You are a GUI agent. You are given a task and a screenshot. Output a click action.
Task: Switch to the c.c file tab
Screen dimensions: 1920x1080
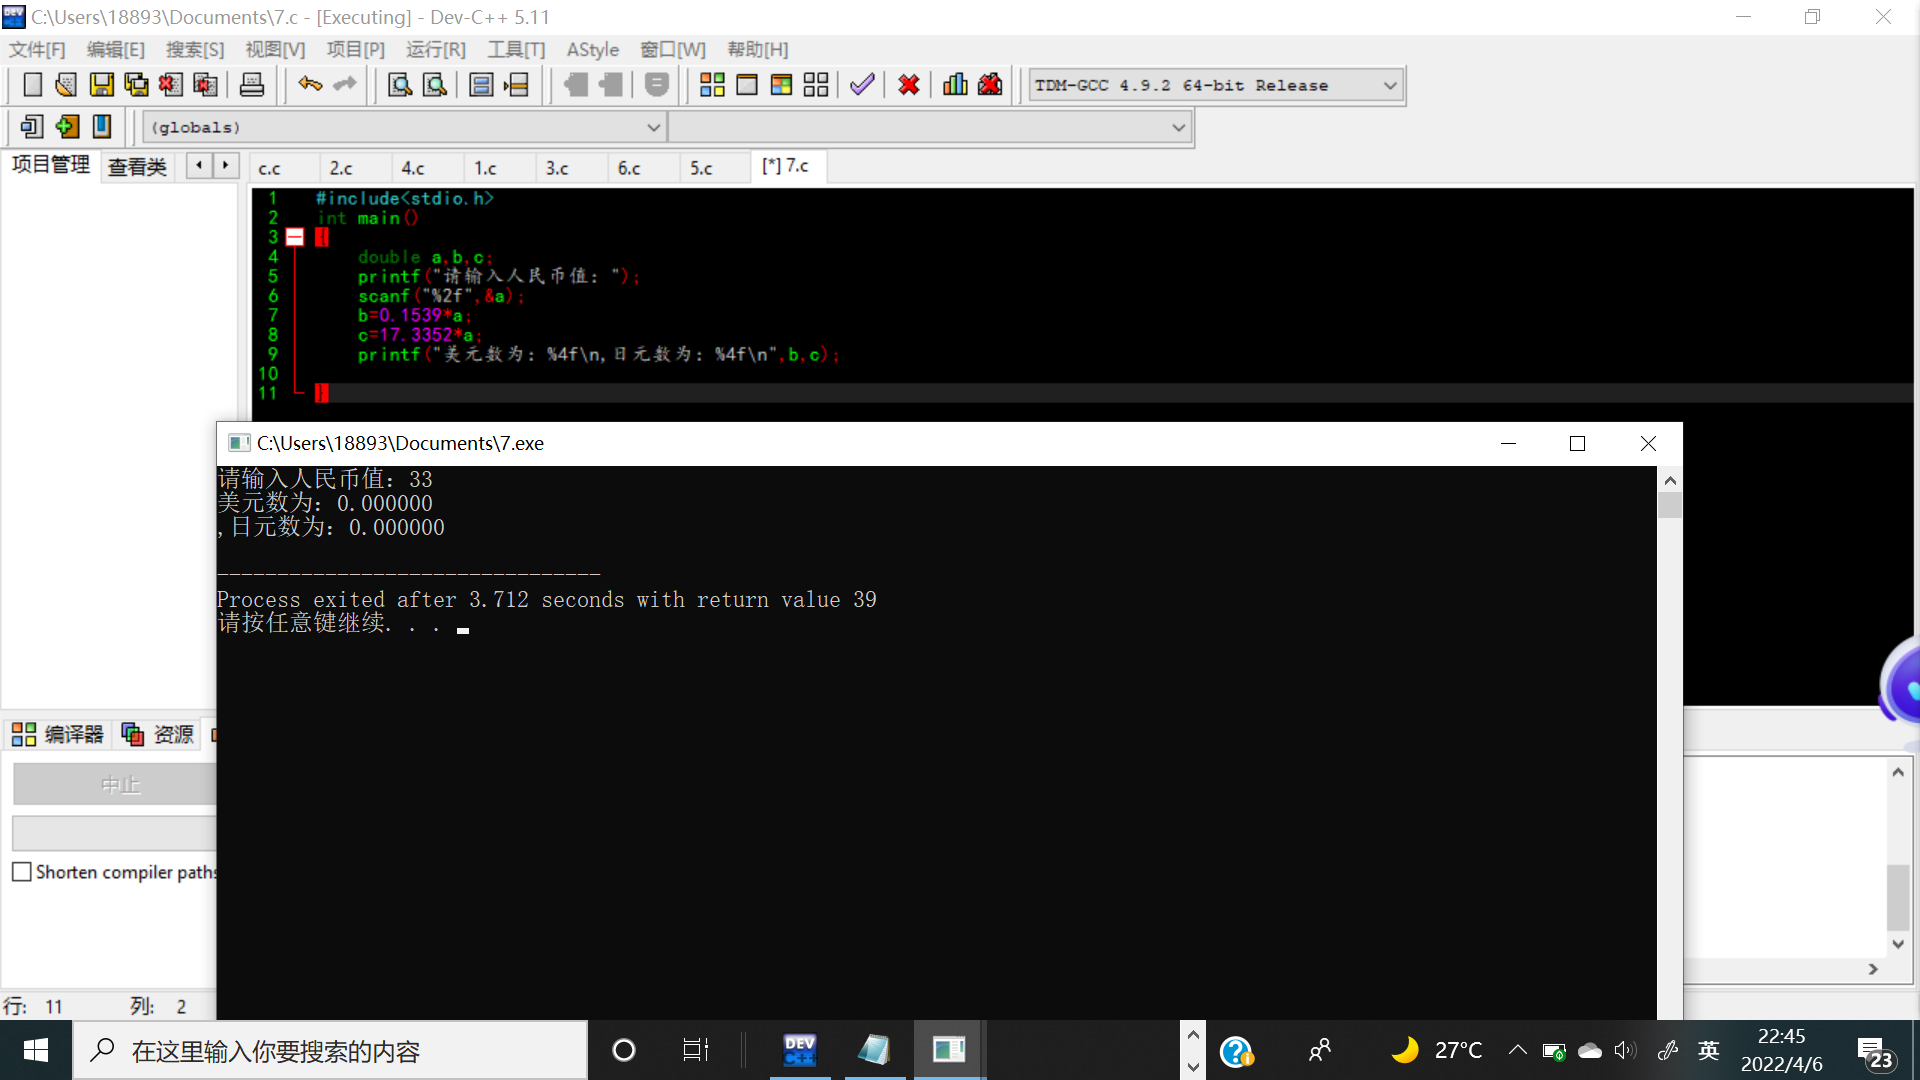(x=270, y=168)
